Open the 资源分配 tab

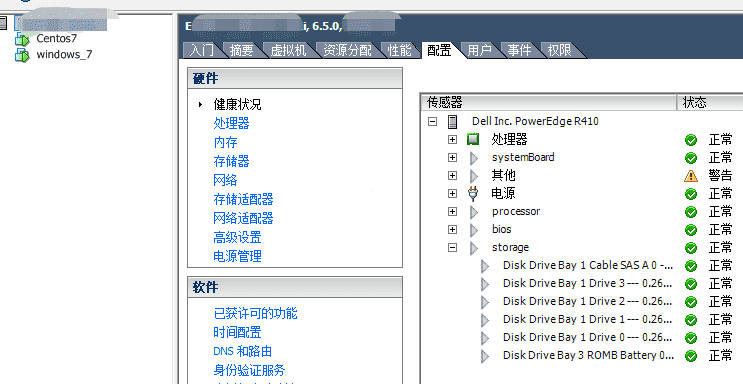click(x=348, y=50)
